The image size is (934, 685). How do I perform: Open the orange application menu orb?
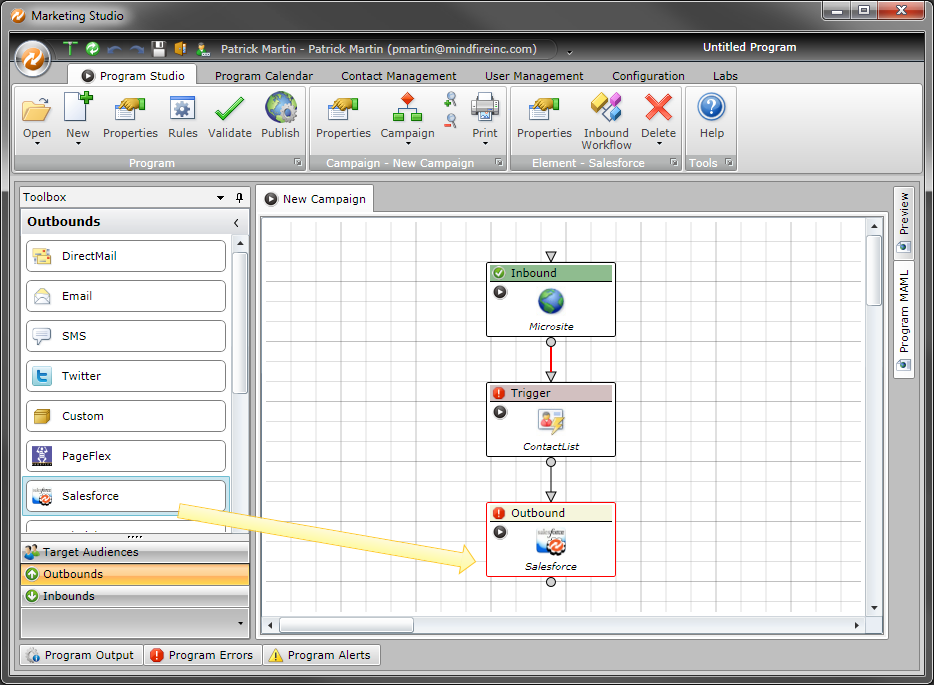32,58
